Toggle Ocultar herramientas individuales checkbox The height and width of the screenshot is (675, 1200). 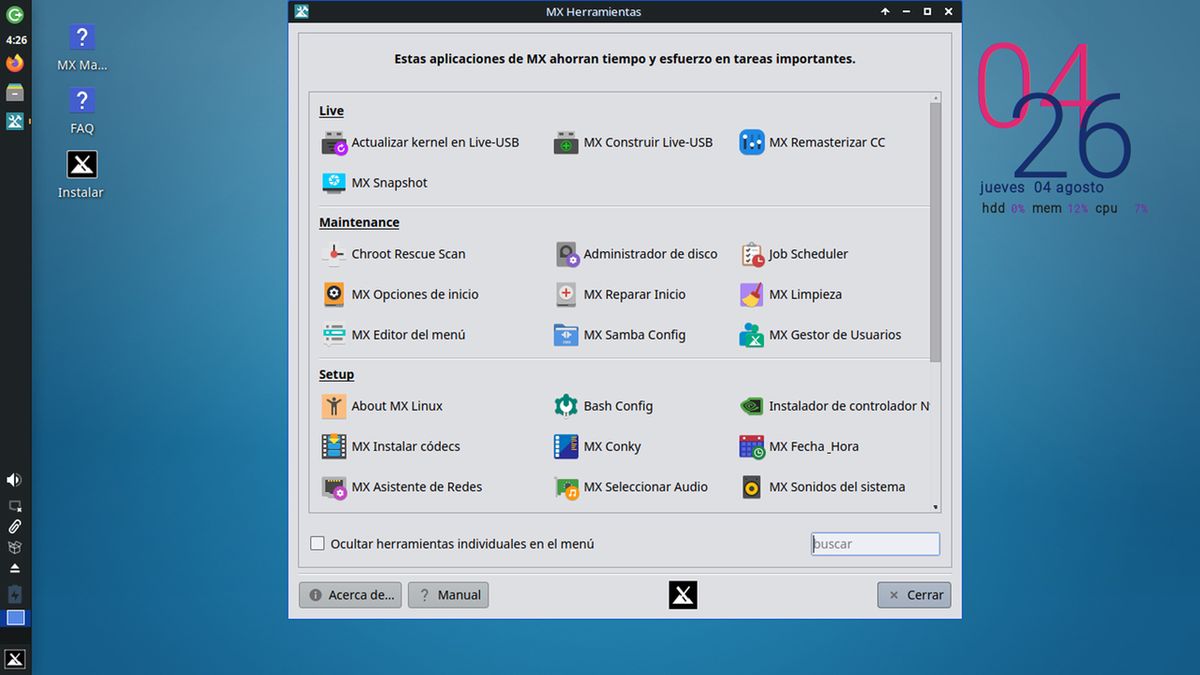(x=318, y=544)
